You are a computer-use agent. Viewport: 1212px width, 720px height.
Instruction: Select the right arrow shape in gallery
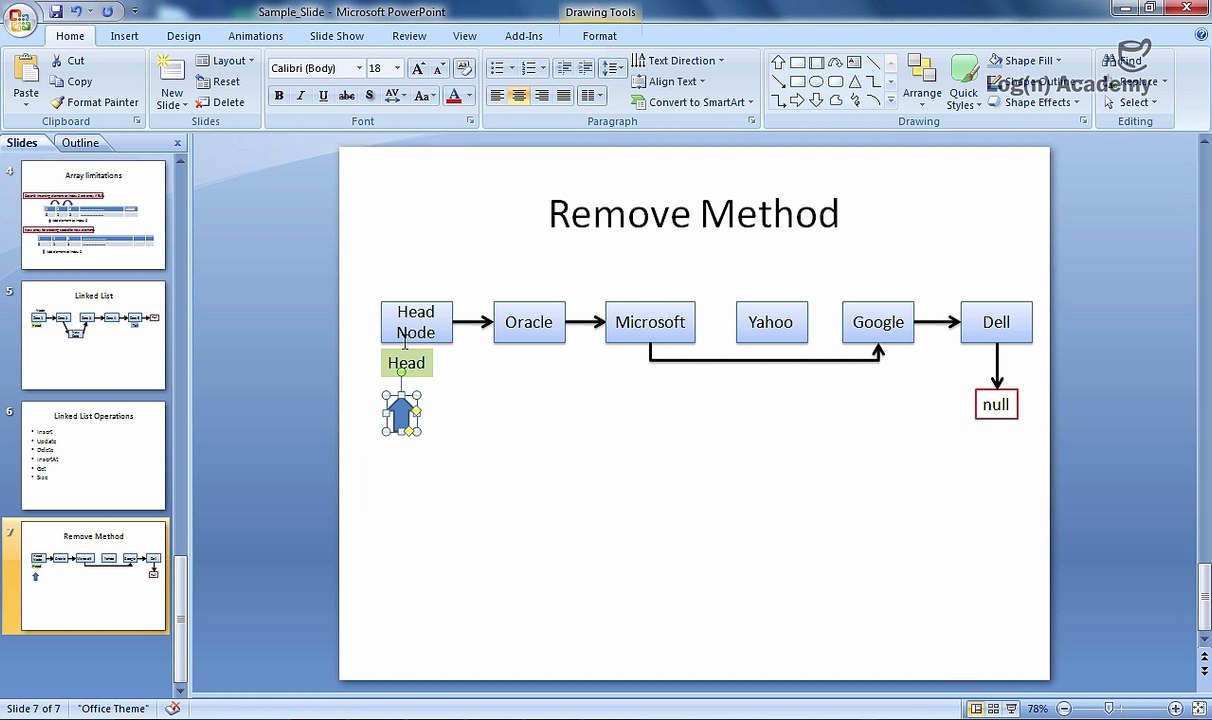[797, 100]
